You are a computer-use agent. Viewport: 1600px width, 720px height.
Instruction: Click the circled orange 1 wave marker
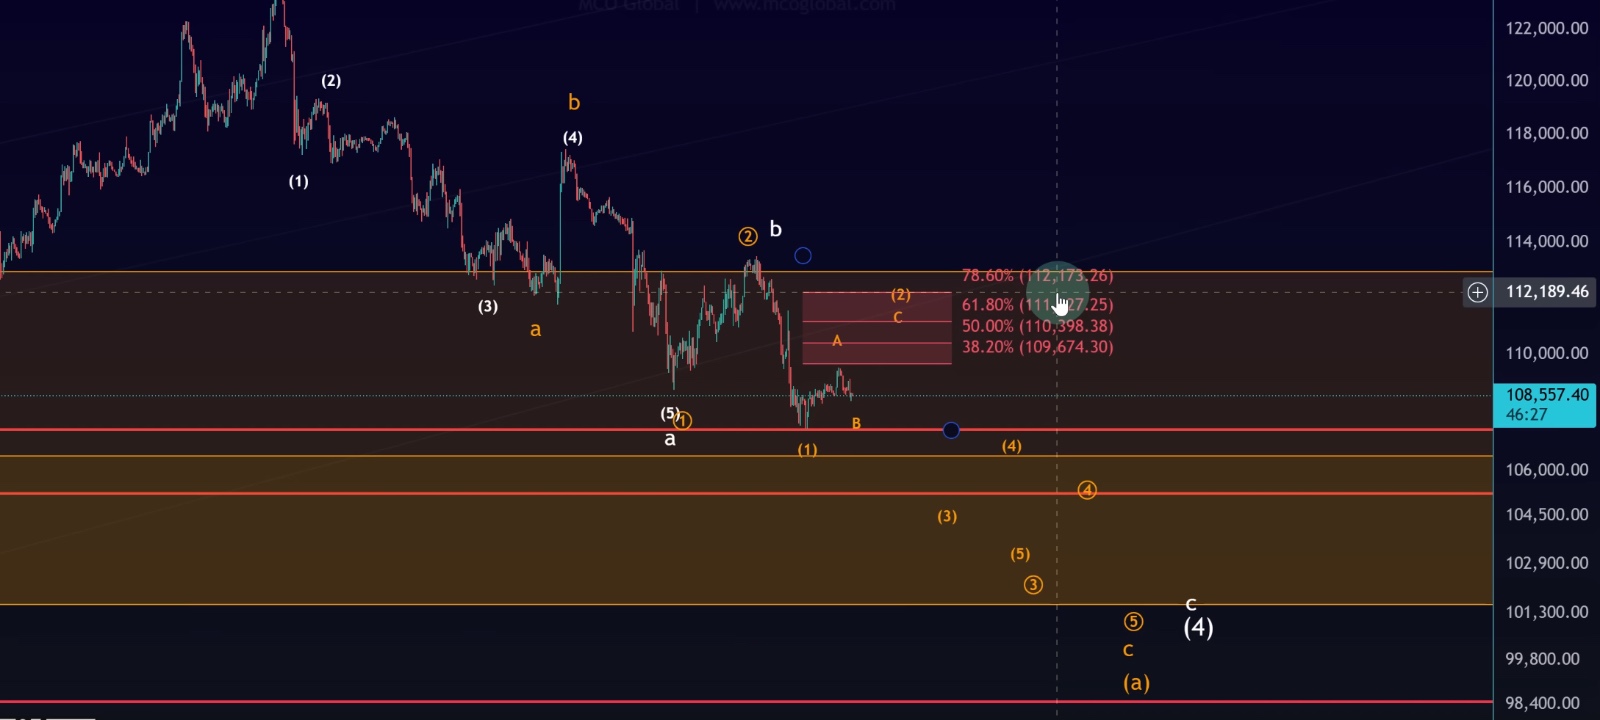click(683, 421)
